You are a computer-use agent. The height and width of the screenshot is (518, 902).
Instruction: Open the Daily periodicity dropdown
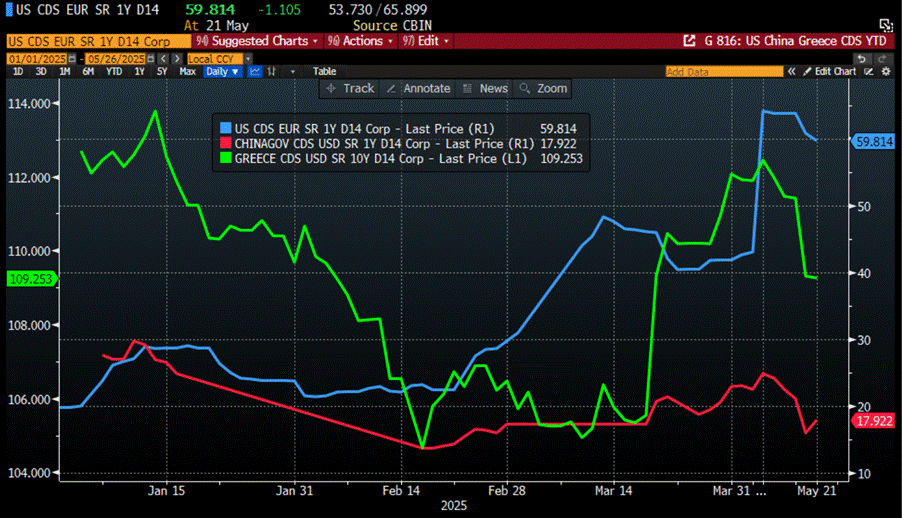point(222,71)
